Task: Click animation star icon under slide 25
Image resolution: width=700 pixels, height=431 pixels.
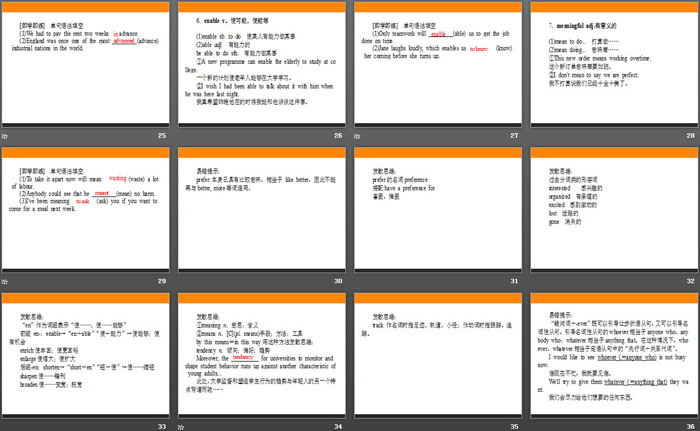Action: (5, 136)
